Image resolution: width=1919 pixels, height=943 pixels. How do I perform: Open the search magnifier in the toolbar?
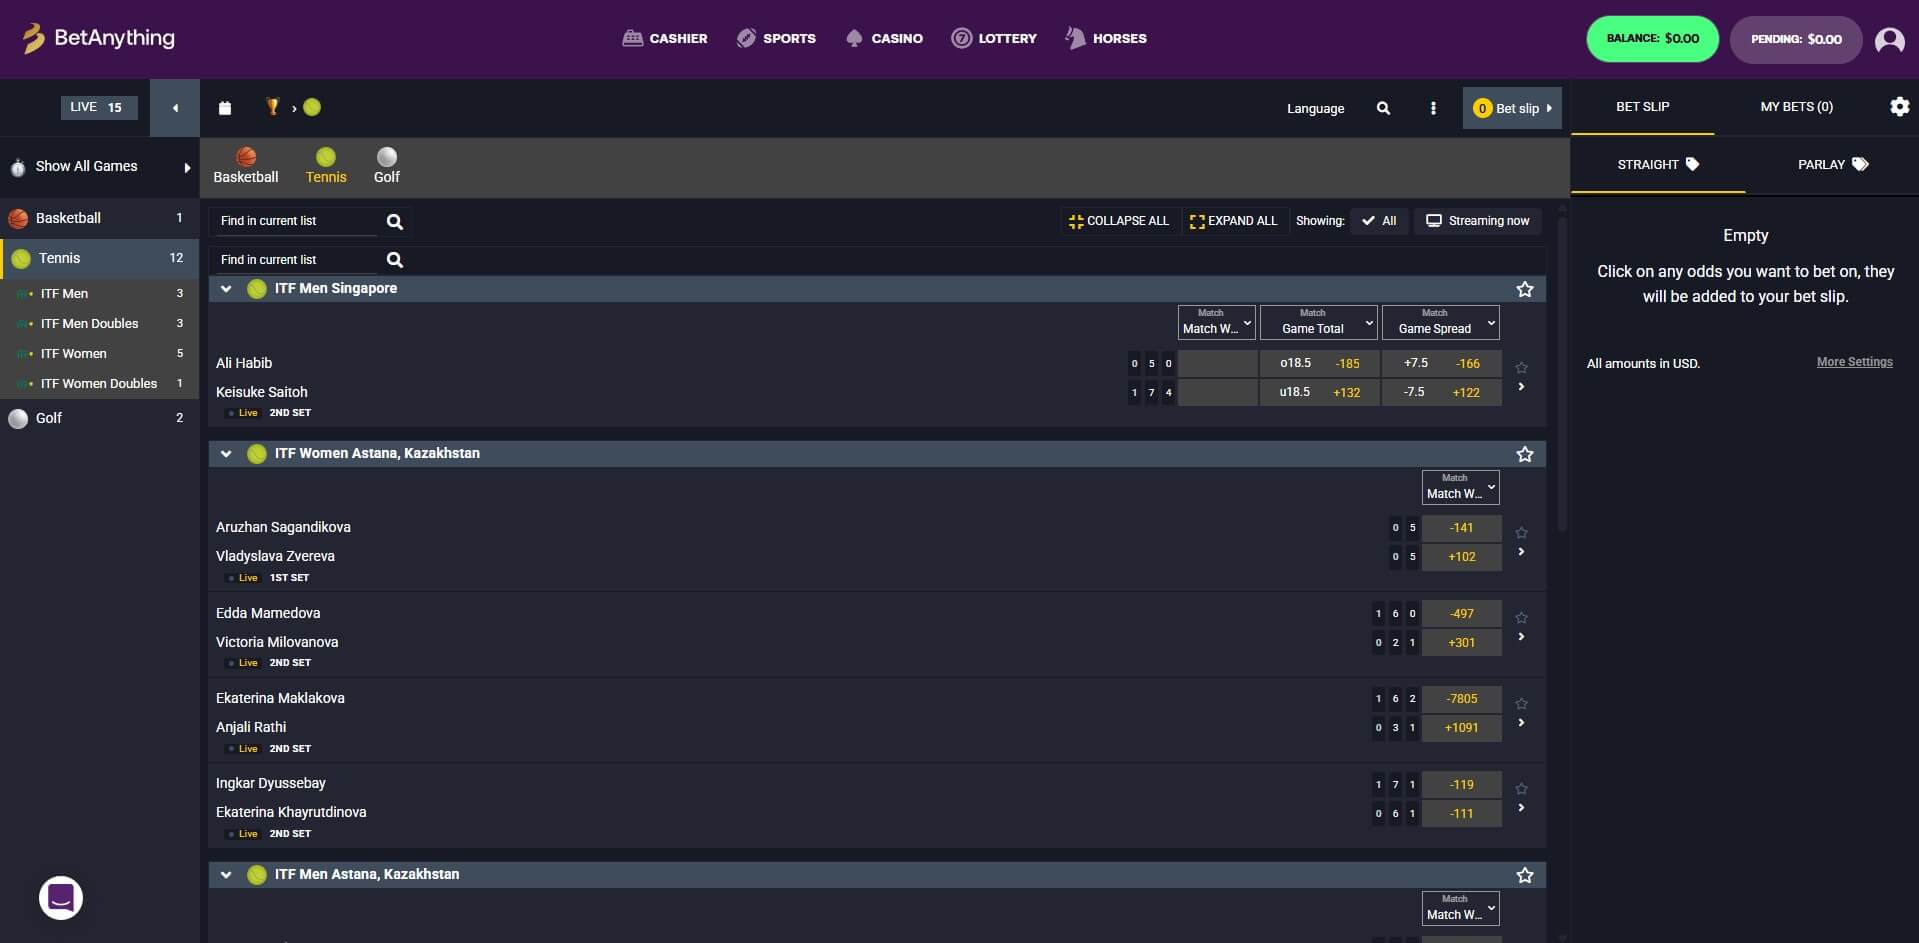tap(1384, 108)
